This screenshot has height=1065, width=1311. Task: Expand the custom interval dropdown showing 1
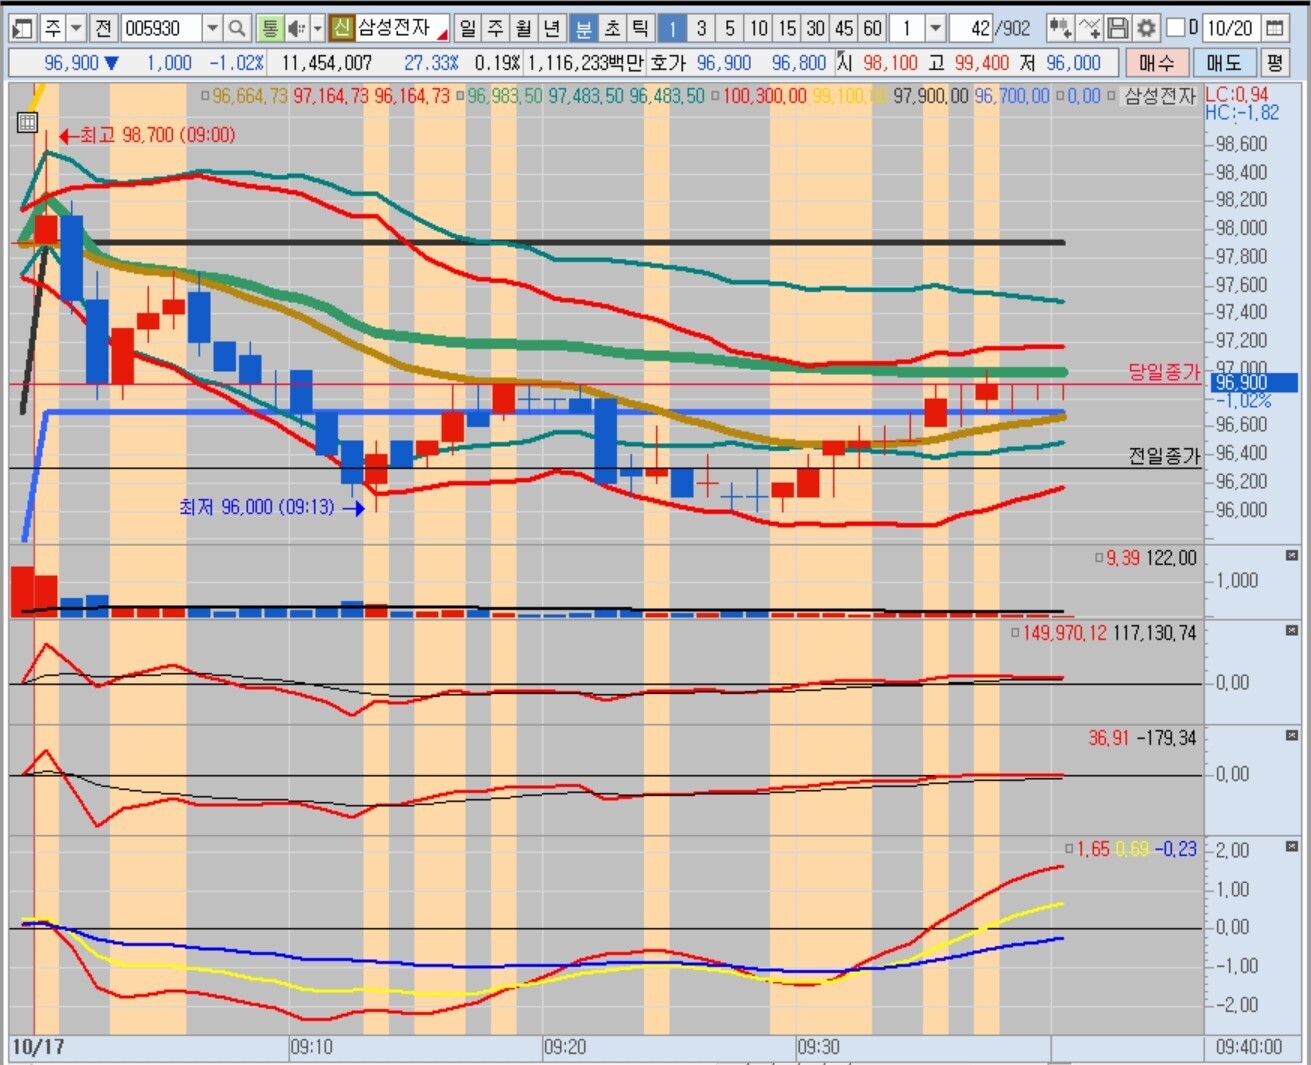(x=935, y=28)
